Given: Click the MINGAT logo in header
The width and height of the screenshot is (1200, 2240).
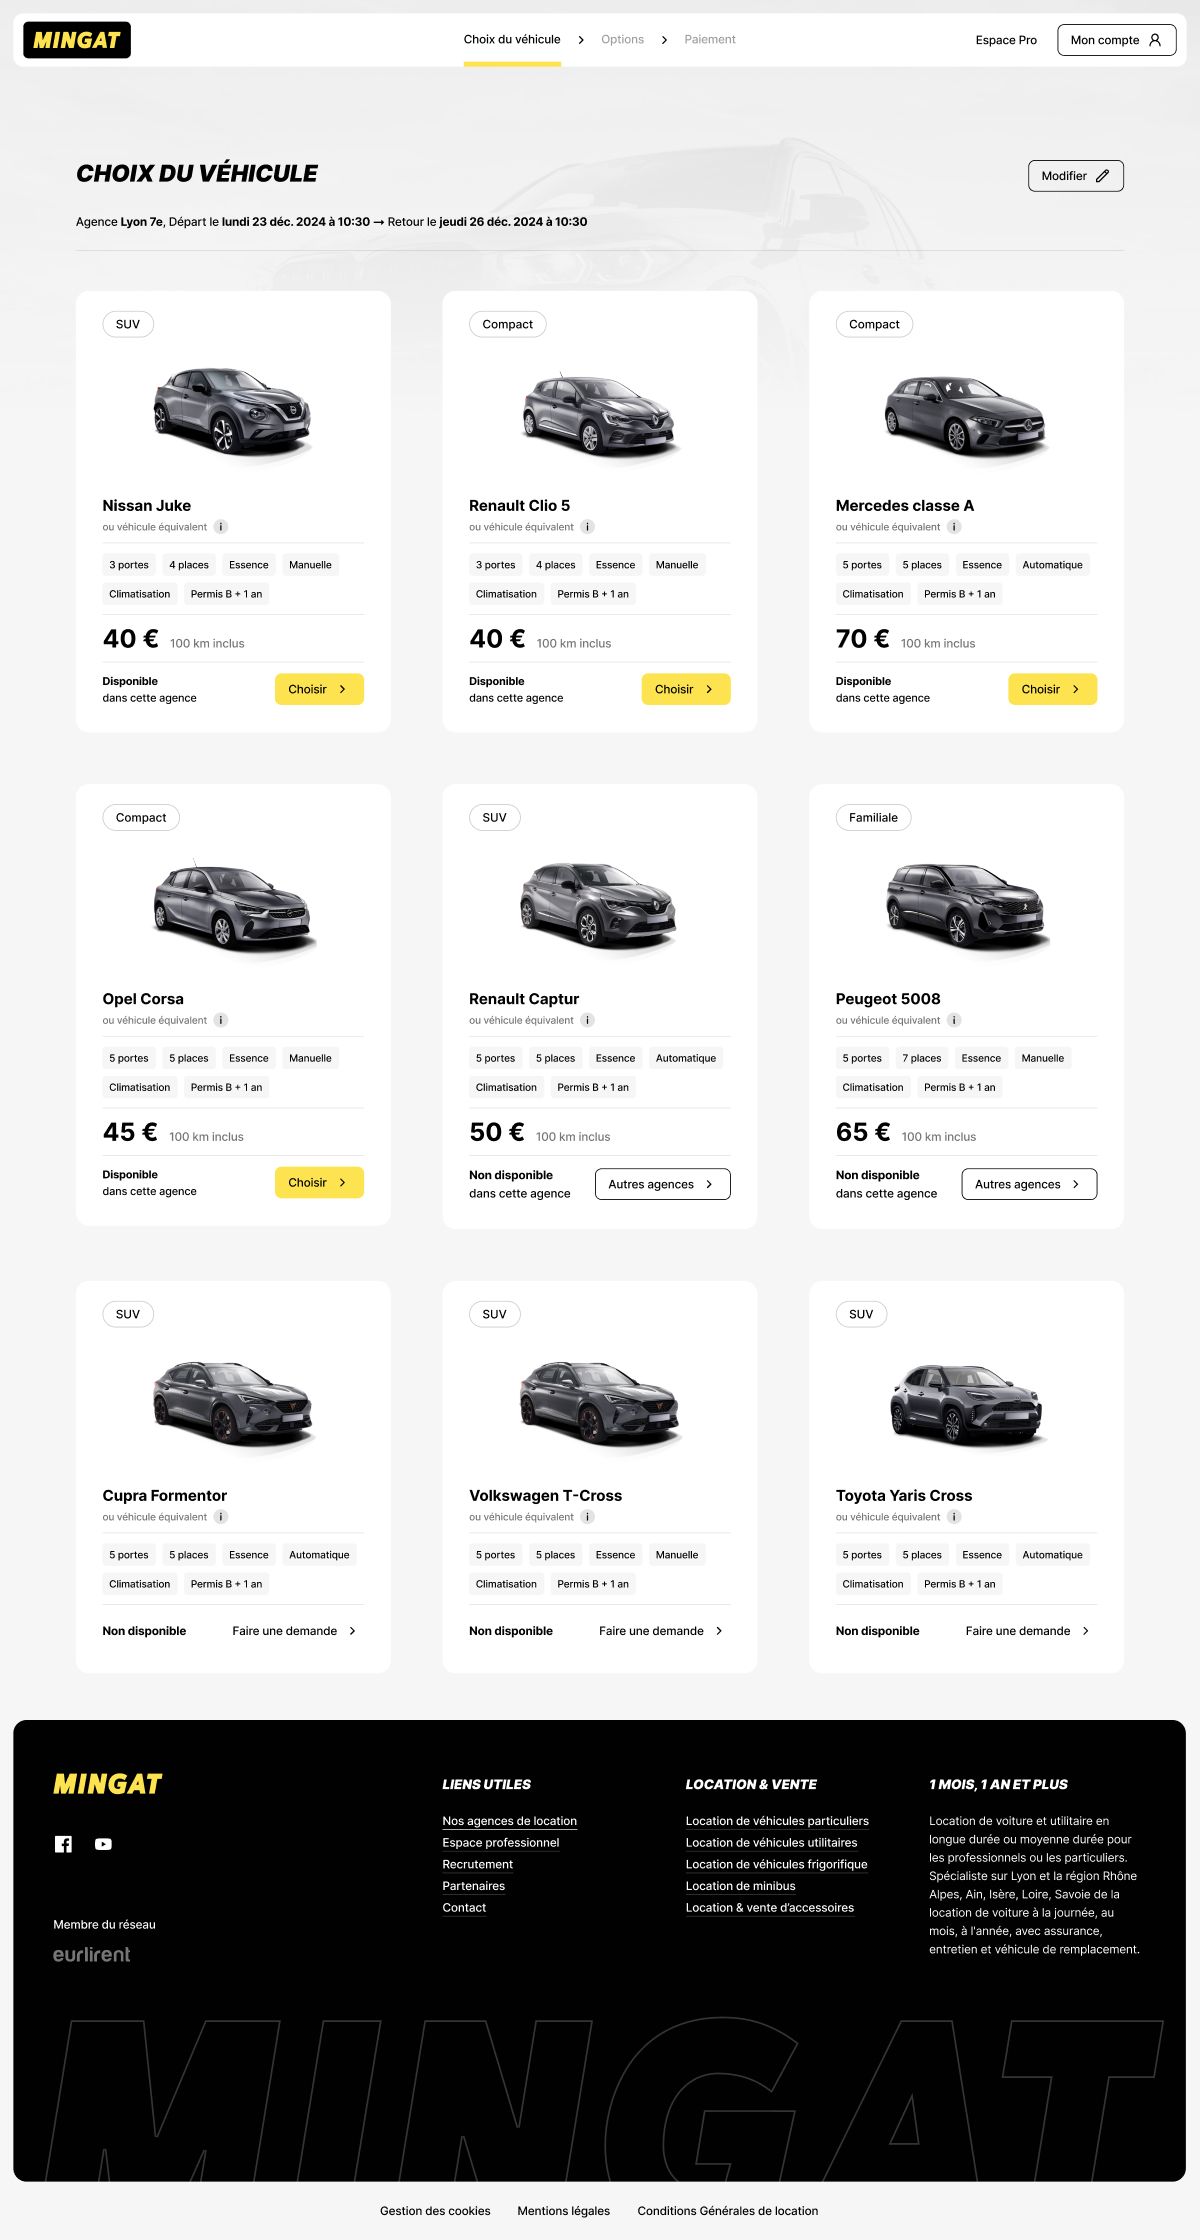Looking at the screenshot, I should (77, 40).
